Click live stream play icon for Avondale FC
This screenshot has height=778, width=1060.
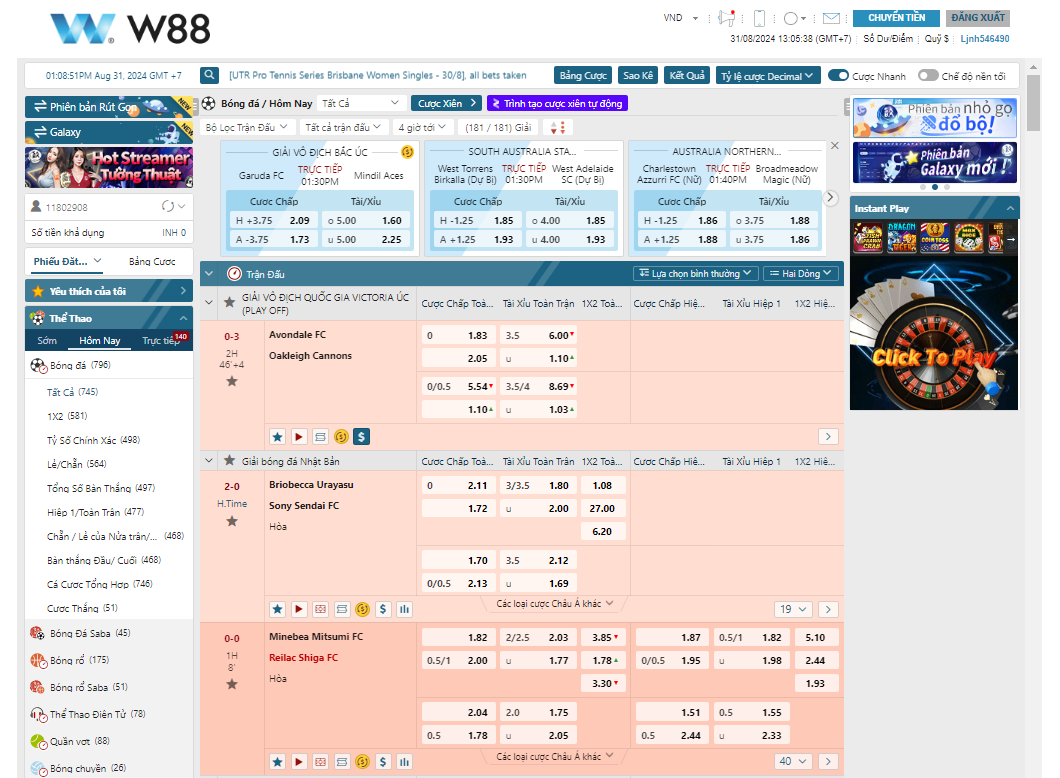pyautogui.click(x=299, y=437)
